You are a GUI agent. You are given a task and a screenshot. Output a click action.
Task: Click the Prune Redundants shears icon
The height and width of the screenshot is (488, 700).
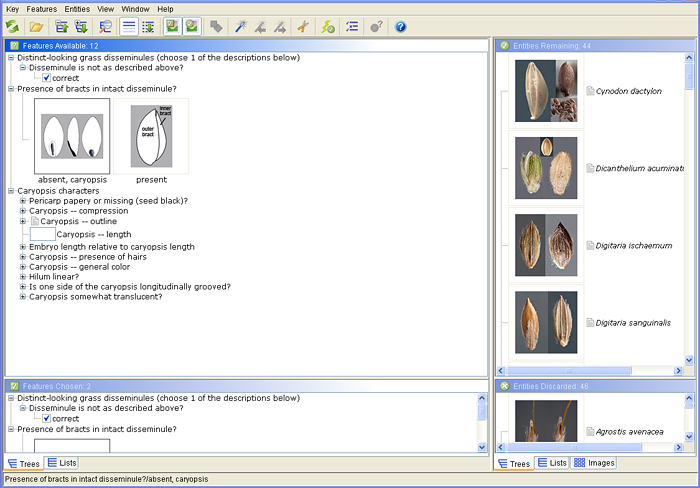point(303,27)
